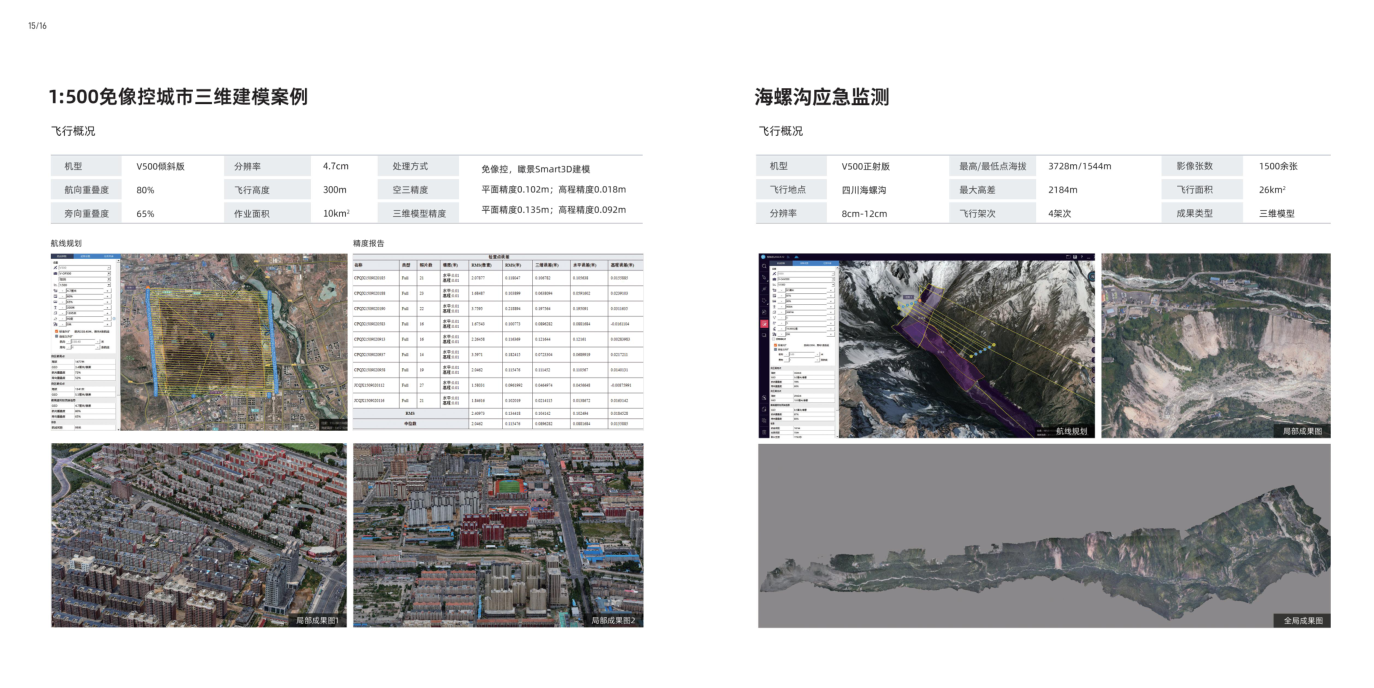Toggle orange checkbox in city route planning panel

pos(54,331)
